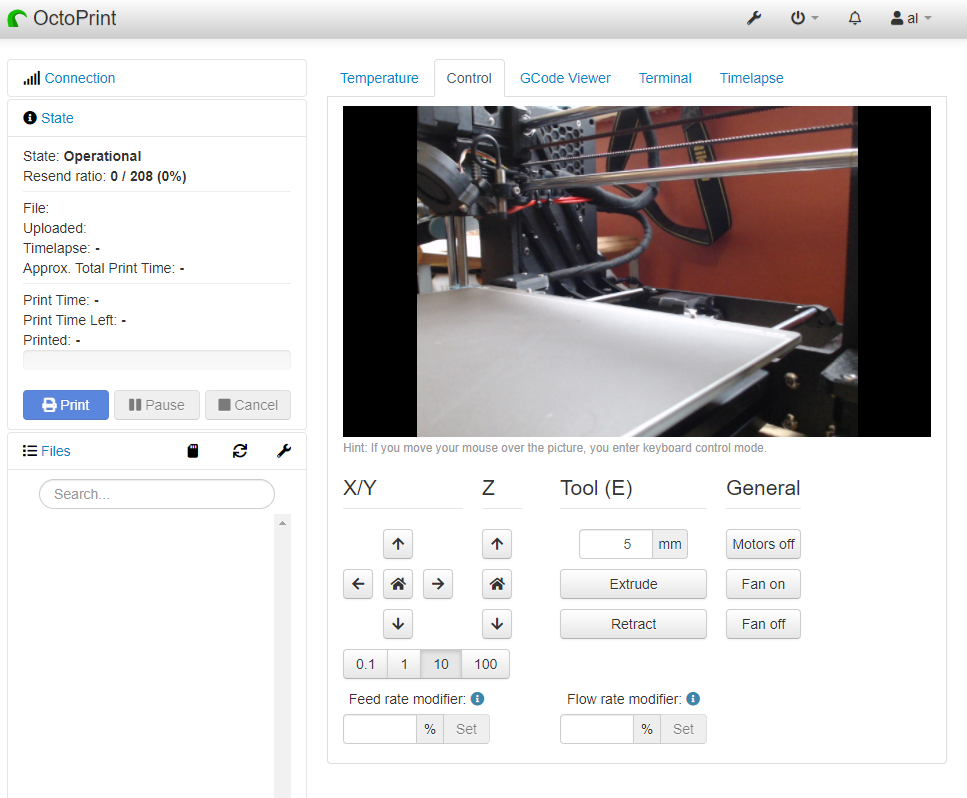Refresh the file list
The image size is (967, 798).
click(x=240, y=451)
